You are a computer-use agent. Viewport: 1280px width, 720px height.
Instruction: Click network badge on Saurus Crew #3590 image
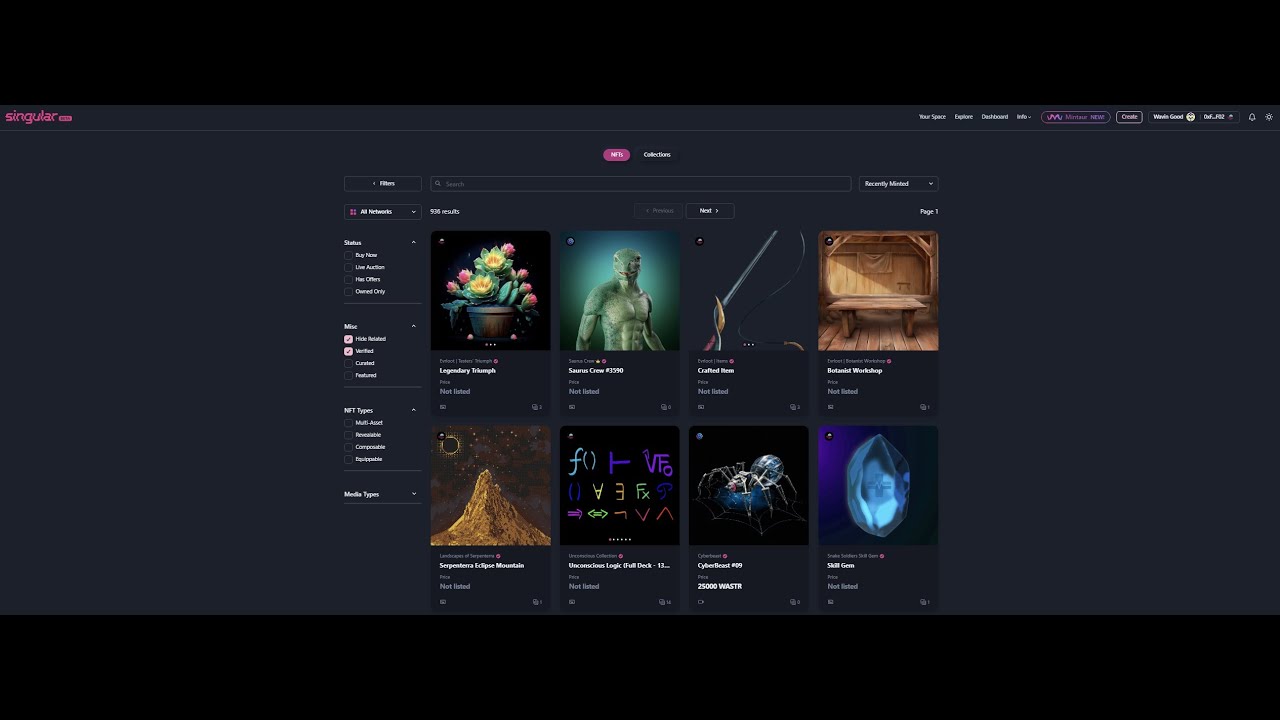point(570,241)
